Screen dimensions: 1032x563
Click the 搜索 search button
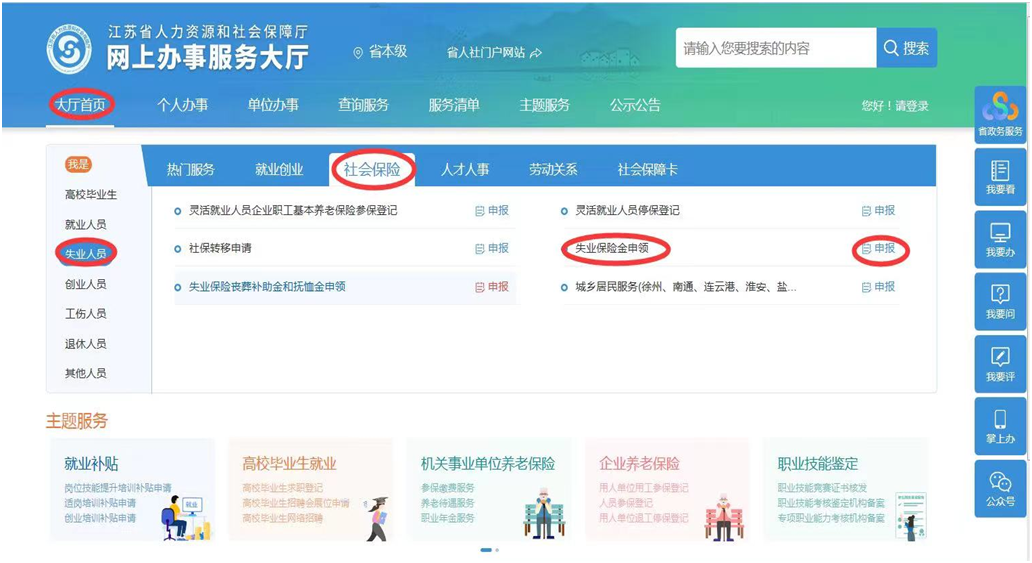(x=907, y=48)
